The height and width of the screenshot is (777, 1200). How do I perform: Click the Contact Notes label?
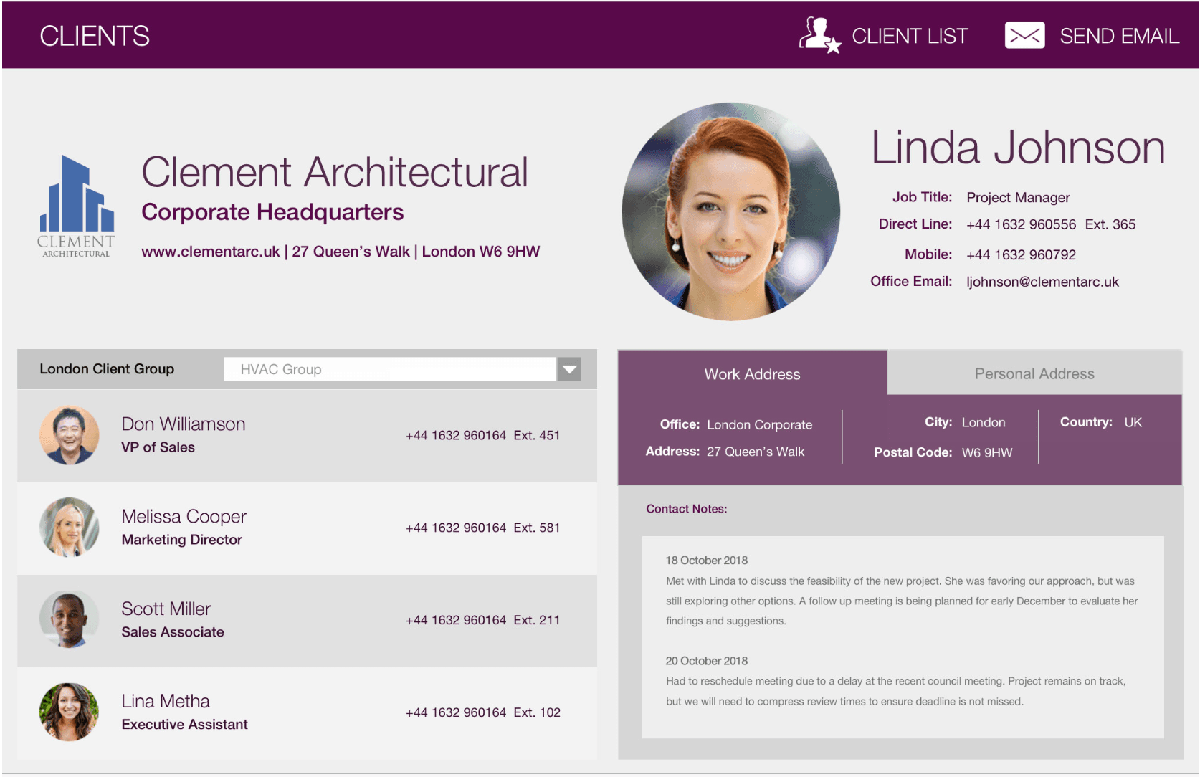(686, 509)
